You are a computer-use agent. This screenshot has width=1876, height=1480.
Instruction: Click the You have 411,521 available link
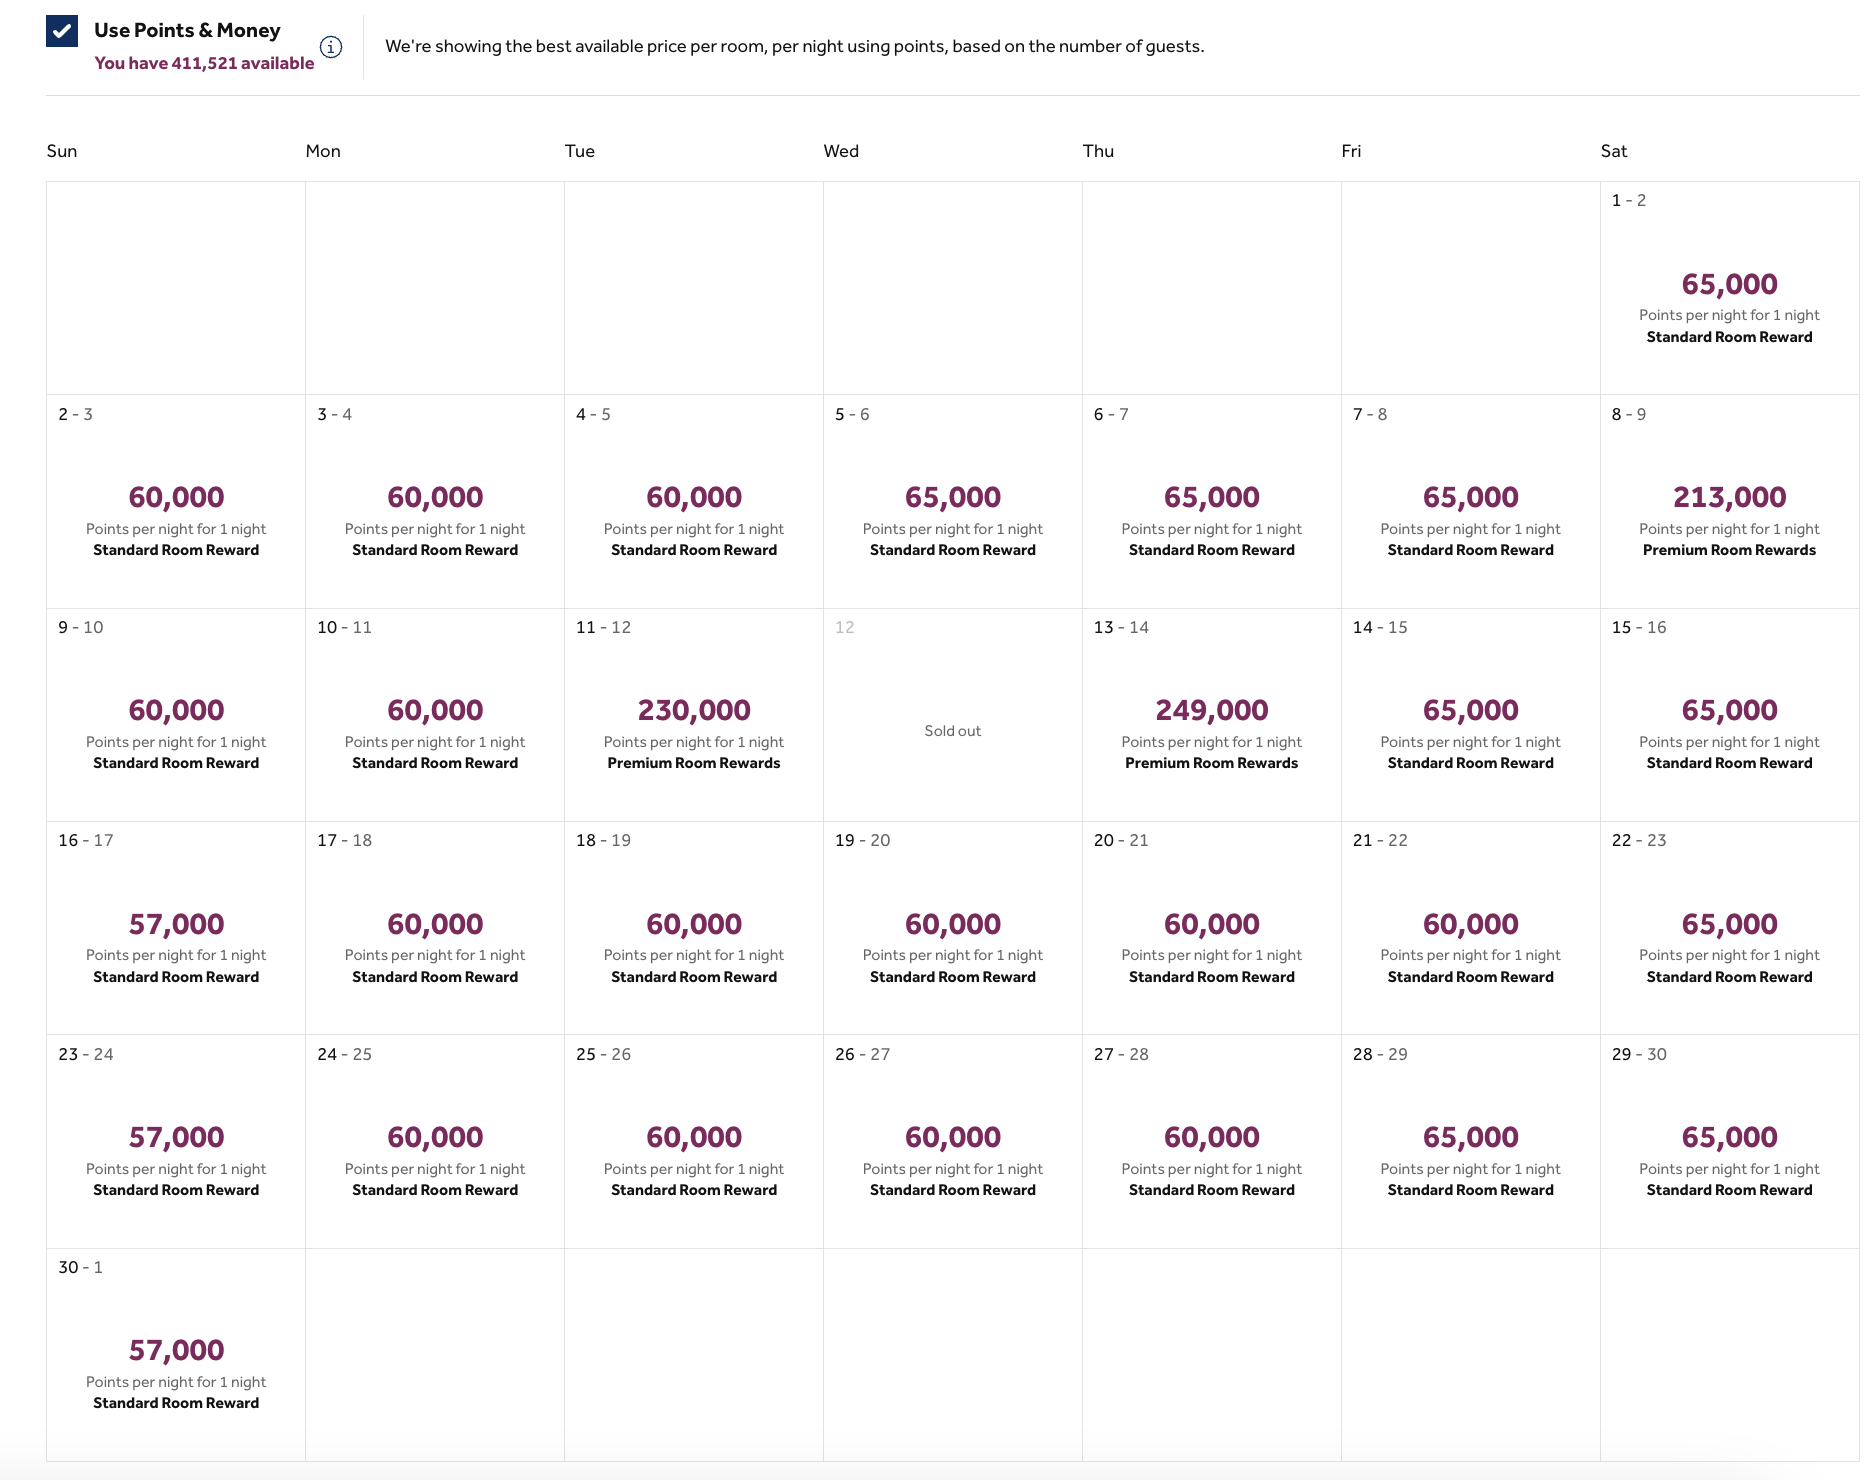(204, 62)
